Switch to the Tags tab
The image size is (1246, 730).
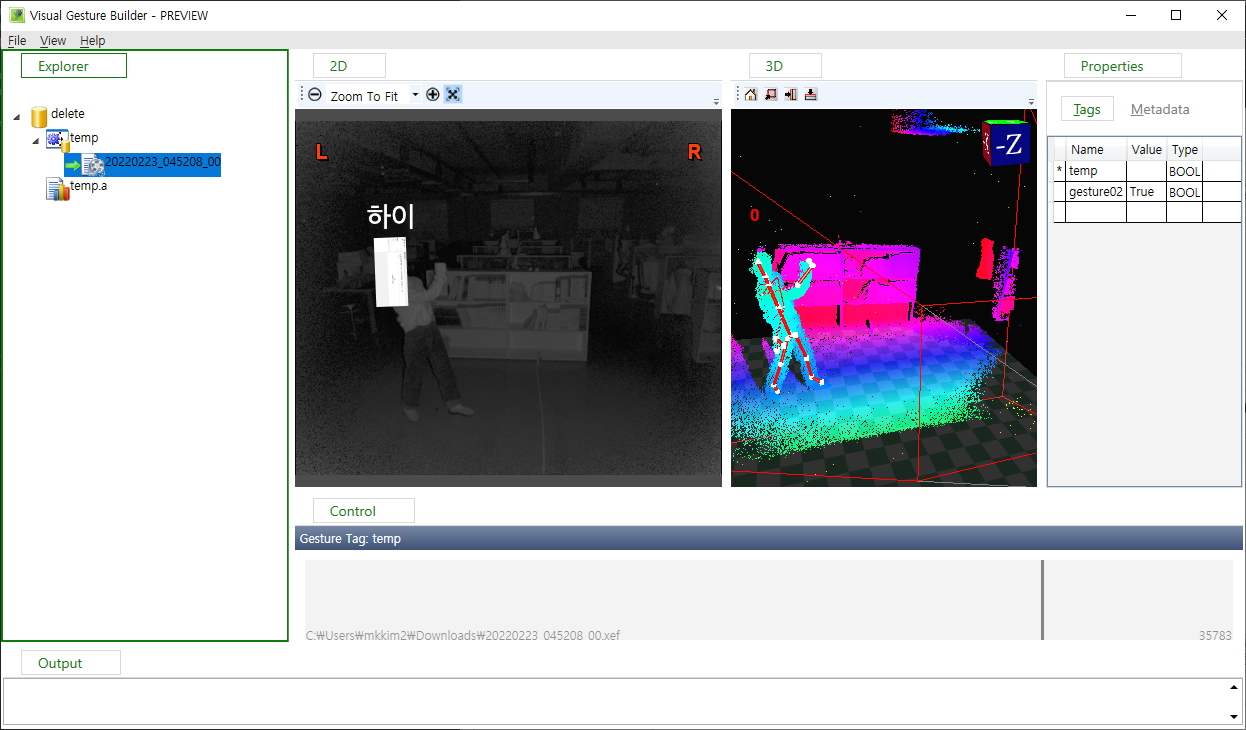click(1087, 109)
